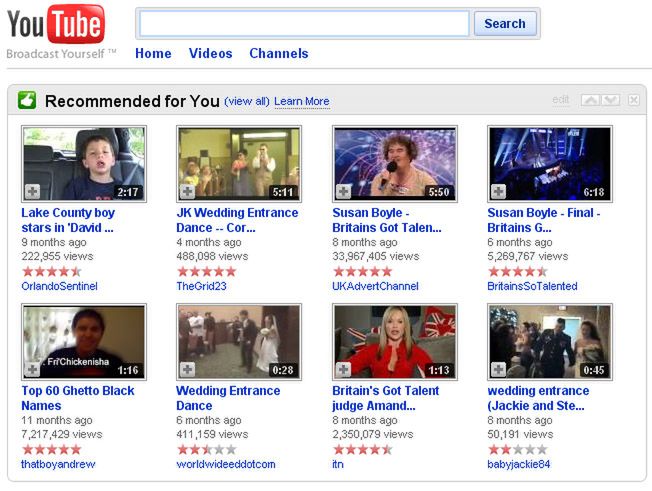Open Top 60 Ghetto Black Names thumbnail

(84, 342)
